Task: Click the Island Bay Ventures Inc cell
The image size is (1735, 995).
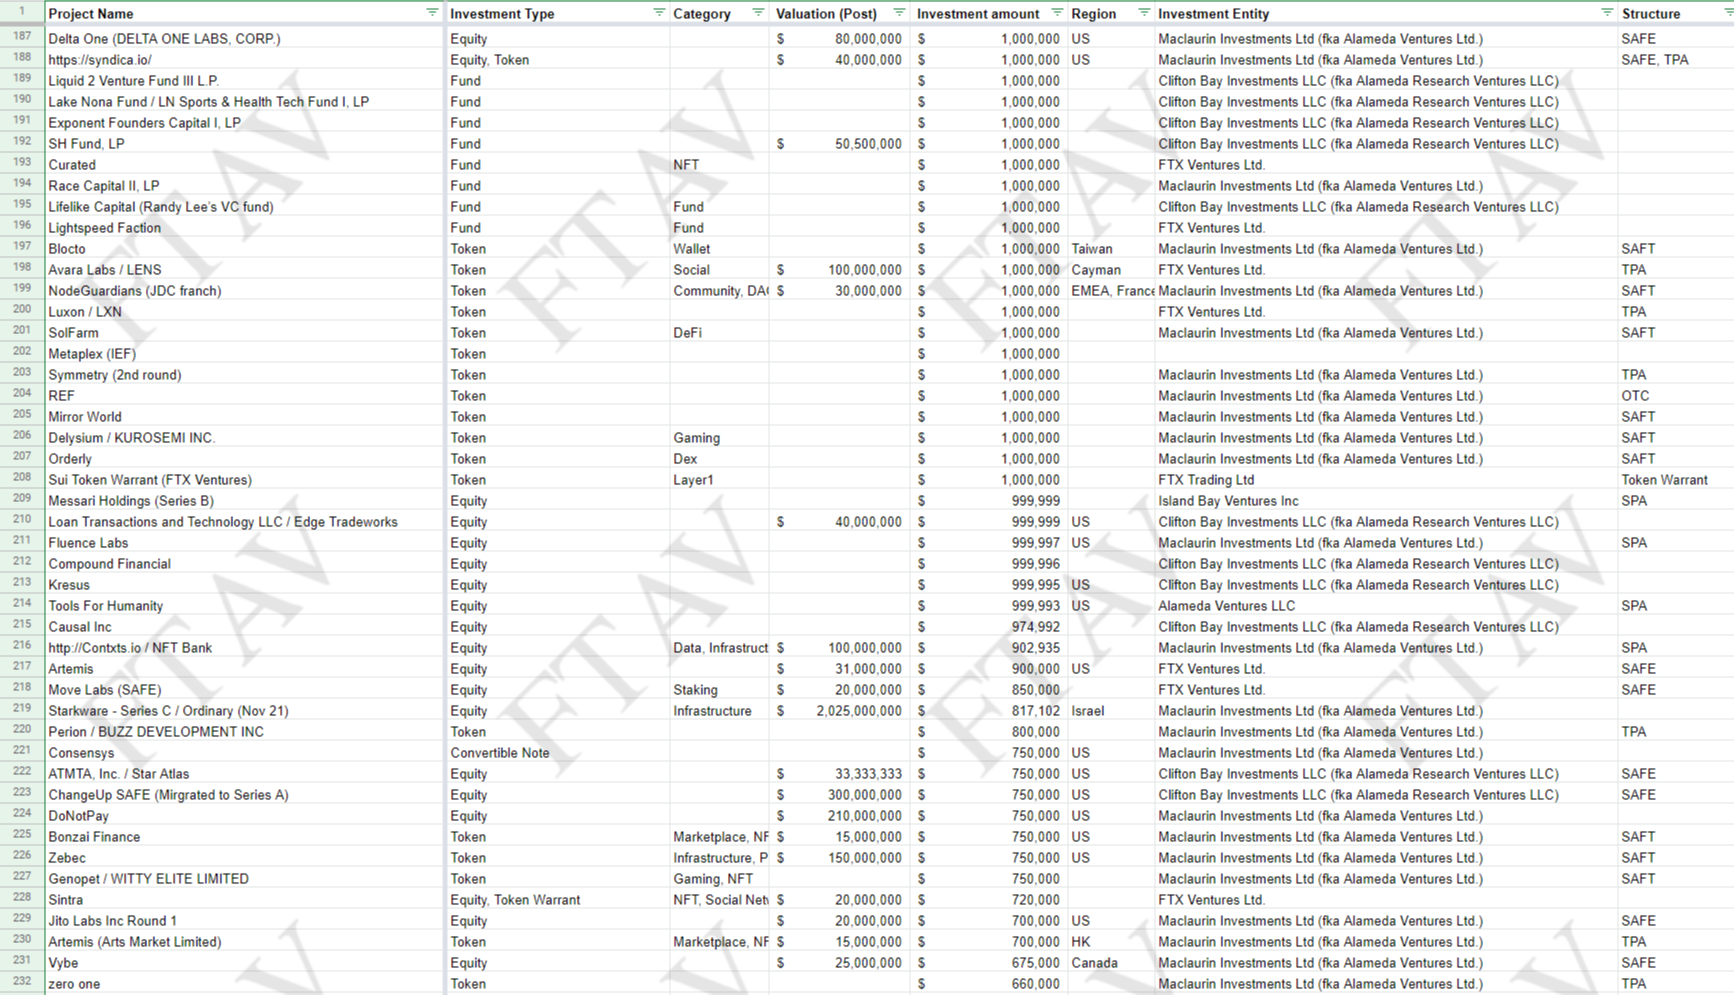Action: coord(1228,501)
